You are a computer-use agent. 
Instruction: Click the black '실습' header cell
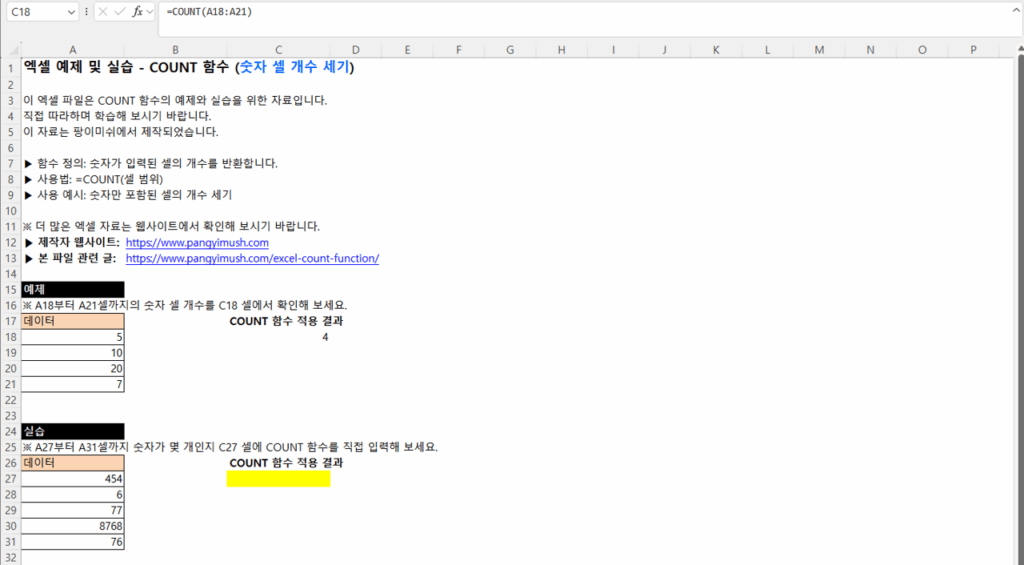coord(72,431)
